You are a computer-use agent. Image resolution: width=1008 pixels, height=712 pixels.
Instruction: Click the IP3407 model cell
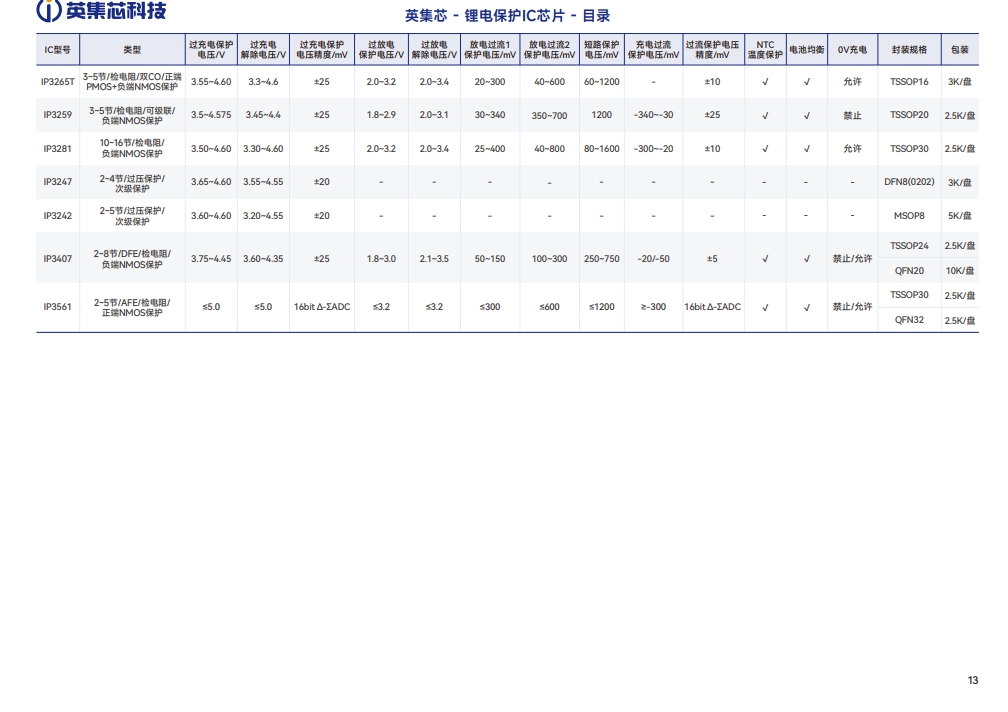(x=57, y=258)
